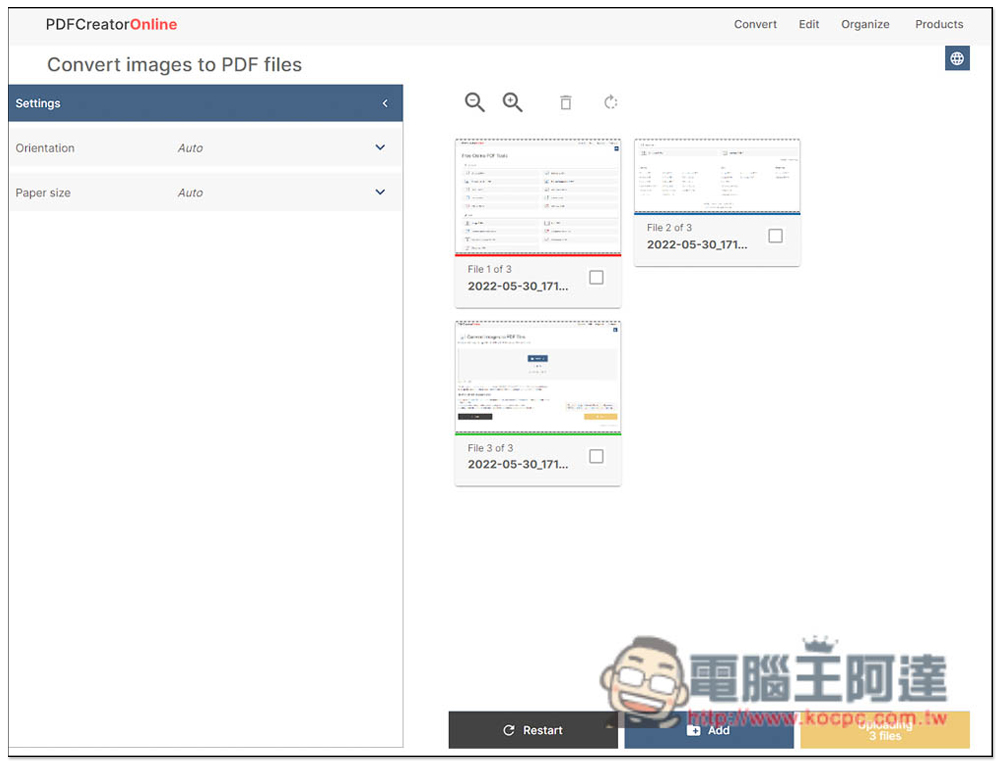Open the Orientation dropdown
This screenshot has width=1000, height=765.
(379, 146)
